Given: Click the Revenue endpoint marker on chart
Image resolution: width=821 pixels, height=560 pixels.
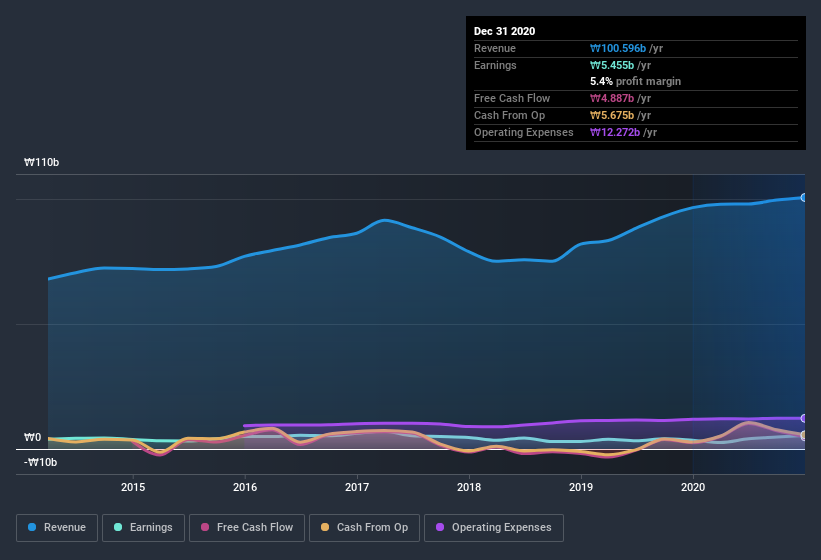Looking at the screenshot, I should tap(804, 197).
